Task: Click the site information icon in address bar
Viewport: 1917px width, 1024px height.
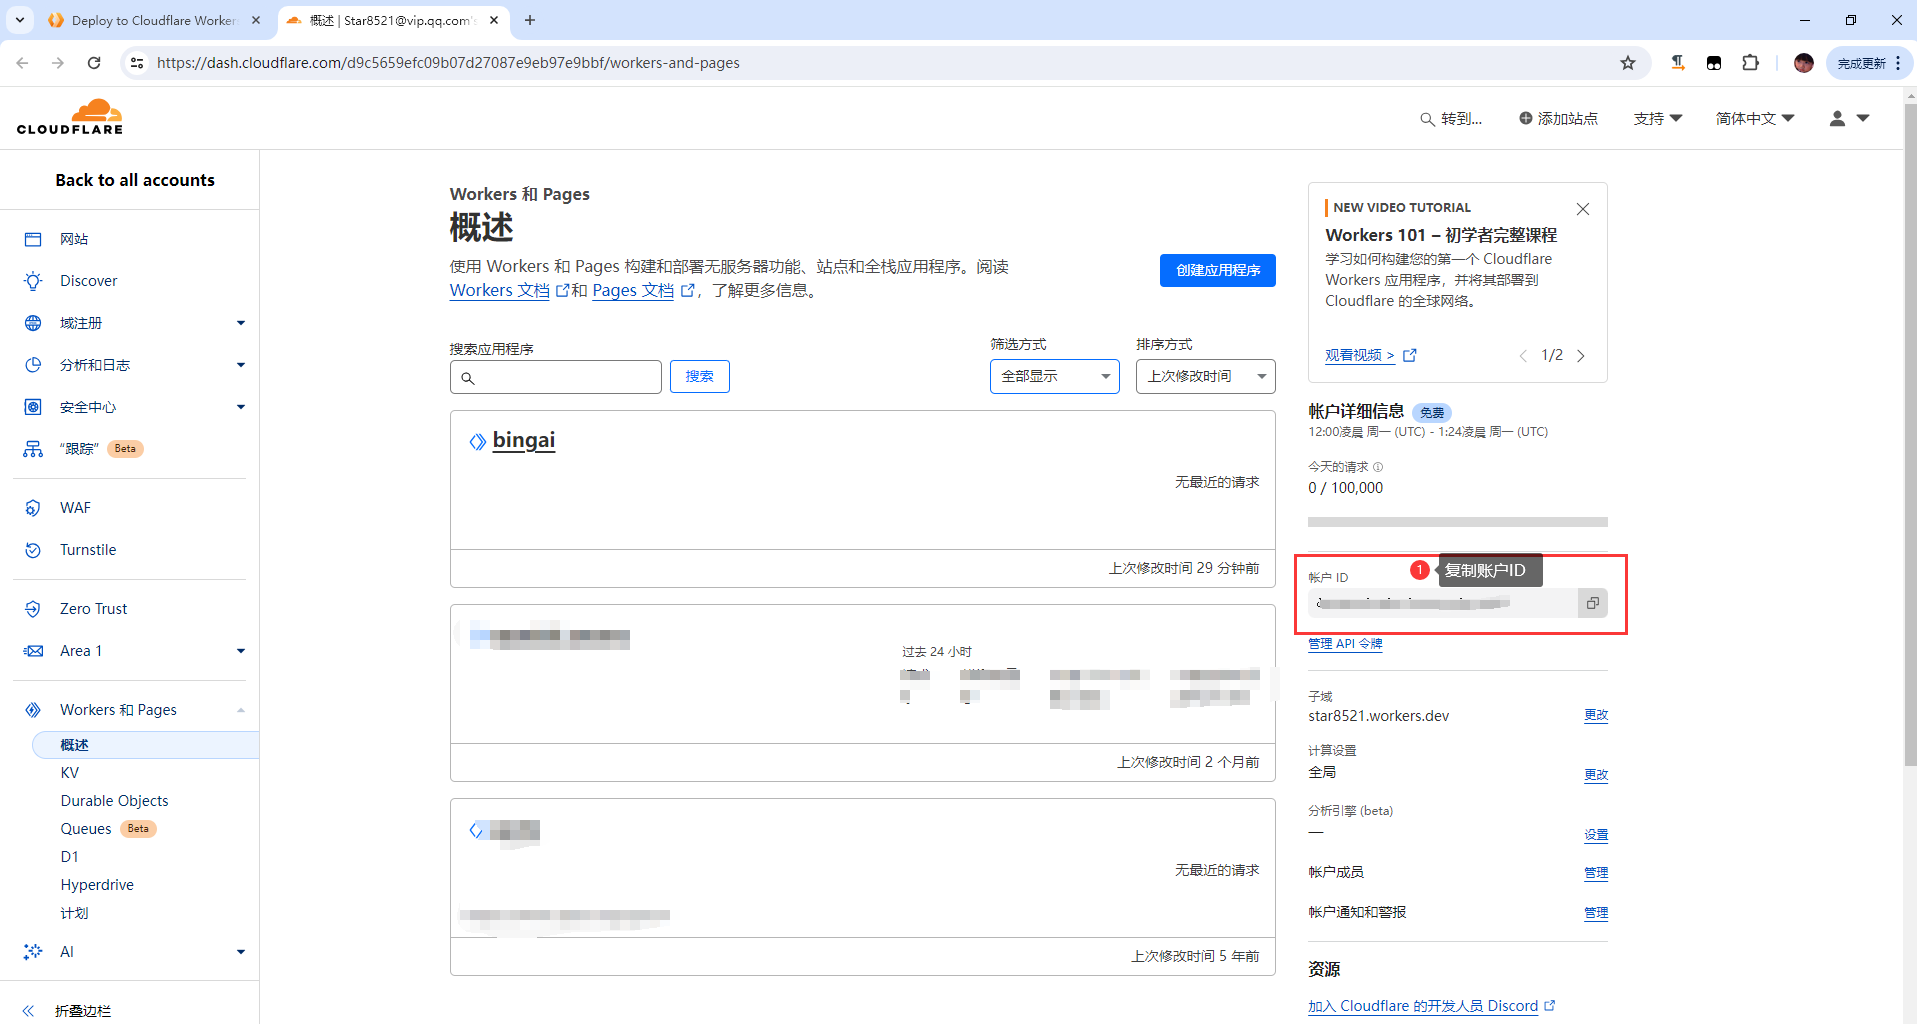Action: pos(137,63)
